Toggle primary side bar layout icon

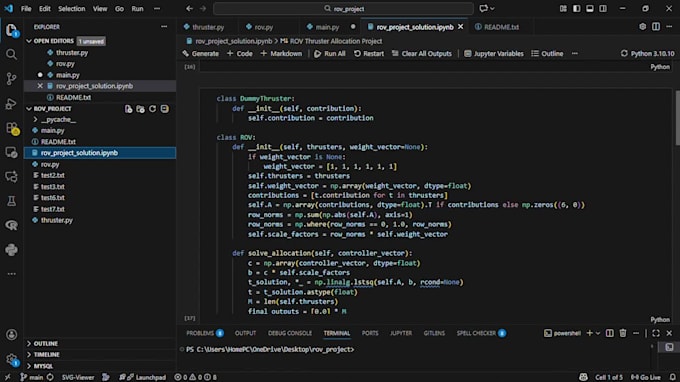click(x=576, y=8)
